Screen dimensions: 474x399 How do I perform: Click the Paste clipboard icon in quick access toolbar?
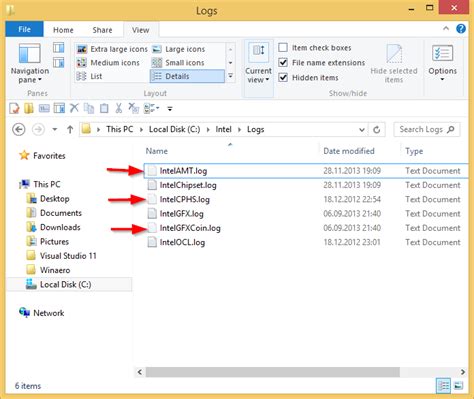(x=104, y=108)
